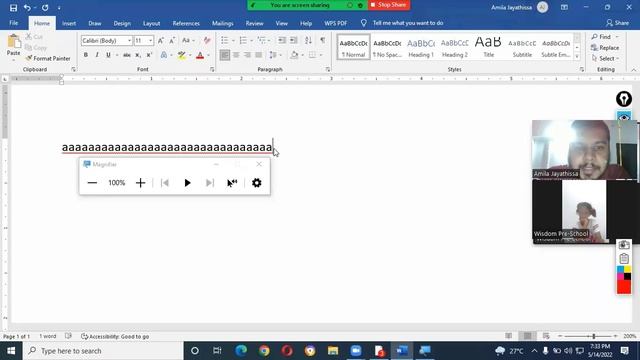Adjust the Word zoom slider
The image size is (640, 360).
point(593,336)
